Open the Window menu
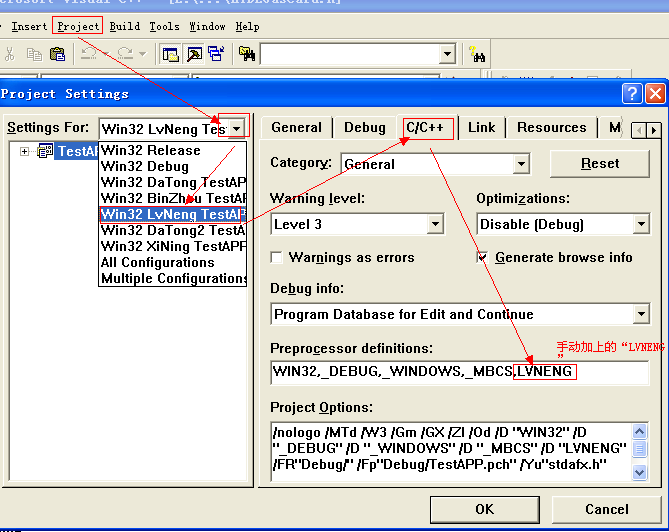Screen dimensions: 669x532 (207, 26)
